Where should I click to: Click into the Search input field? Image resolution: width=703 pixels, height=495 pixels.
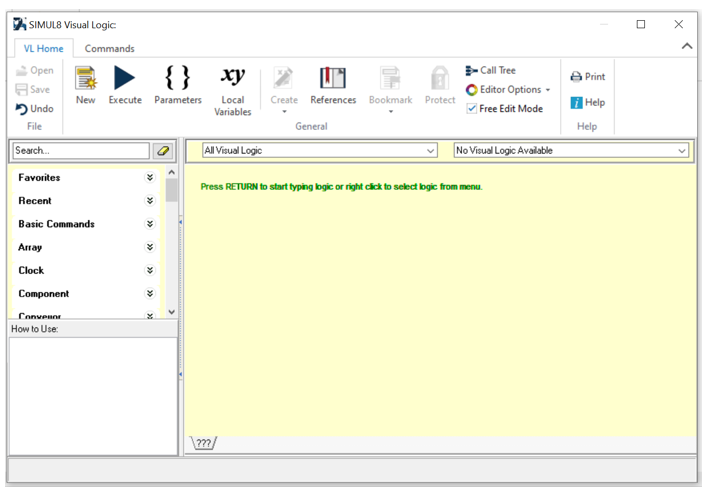pos(80,151)
